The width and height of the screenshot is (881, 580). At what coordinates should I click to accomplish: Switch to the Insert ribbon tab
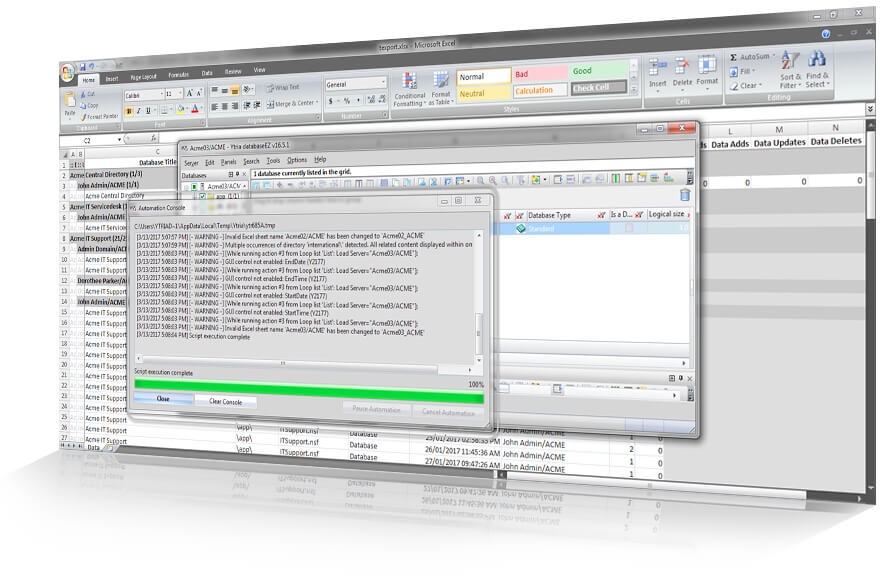[112, 79]
